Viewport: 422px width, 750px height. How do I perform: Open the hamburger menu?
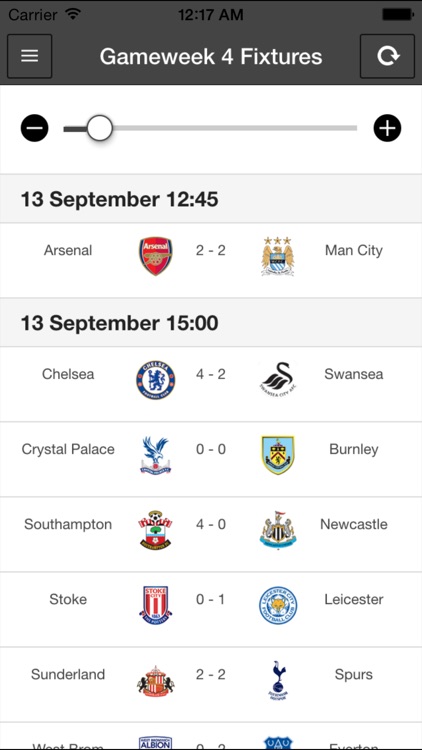(x=30, y=56)
